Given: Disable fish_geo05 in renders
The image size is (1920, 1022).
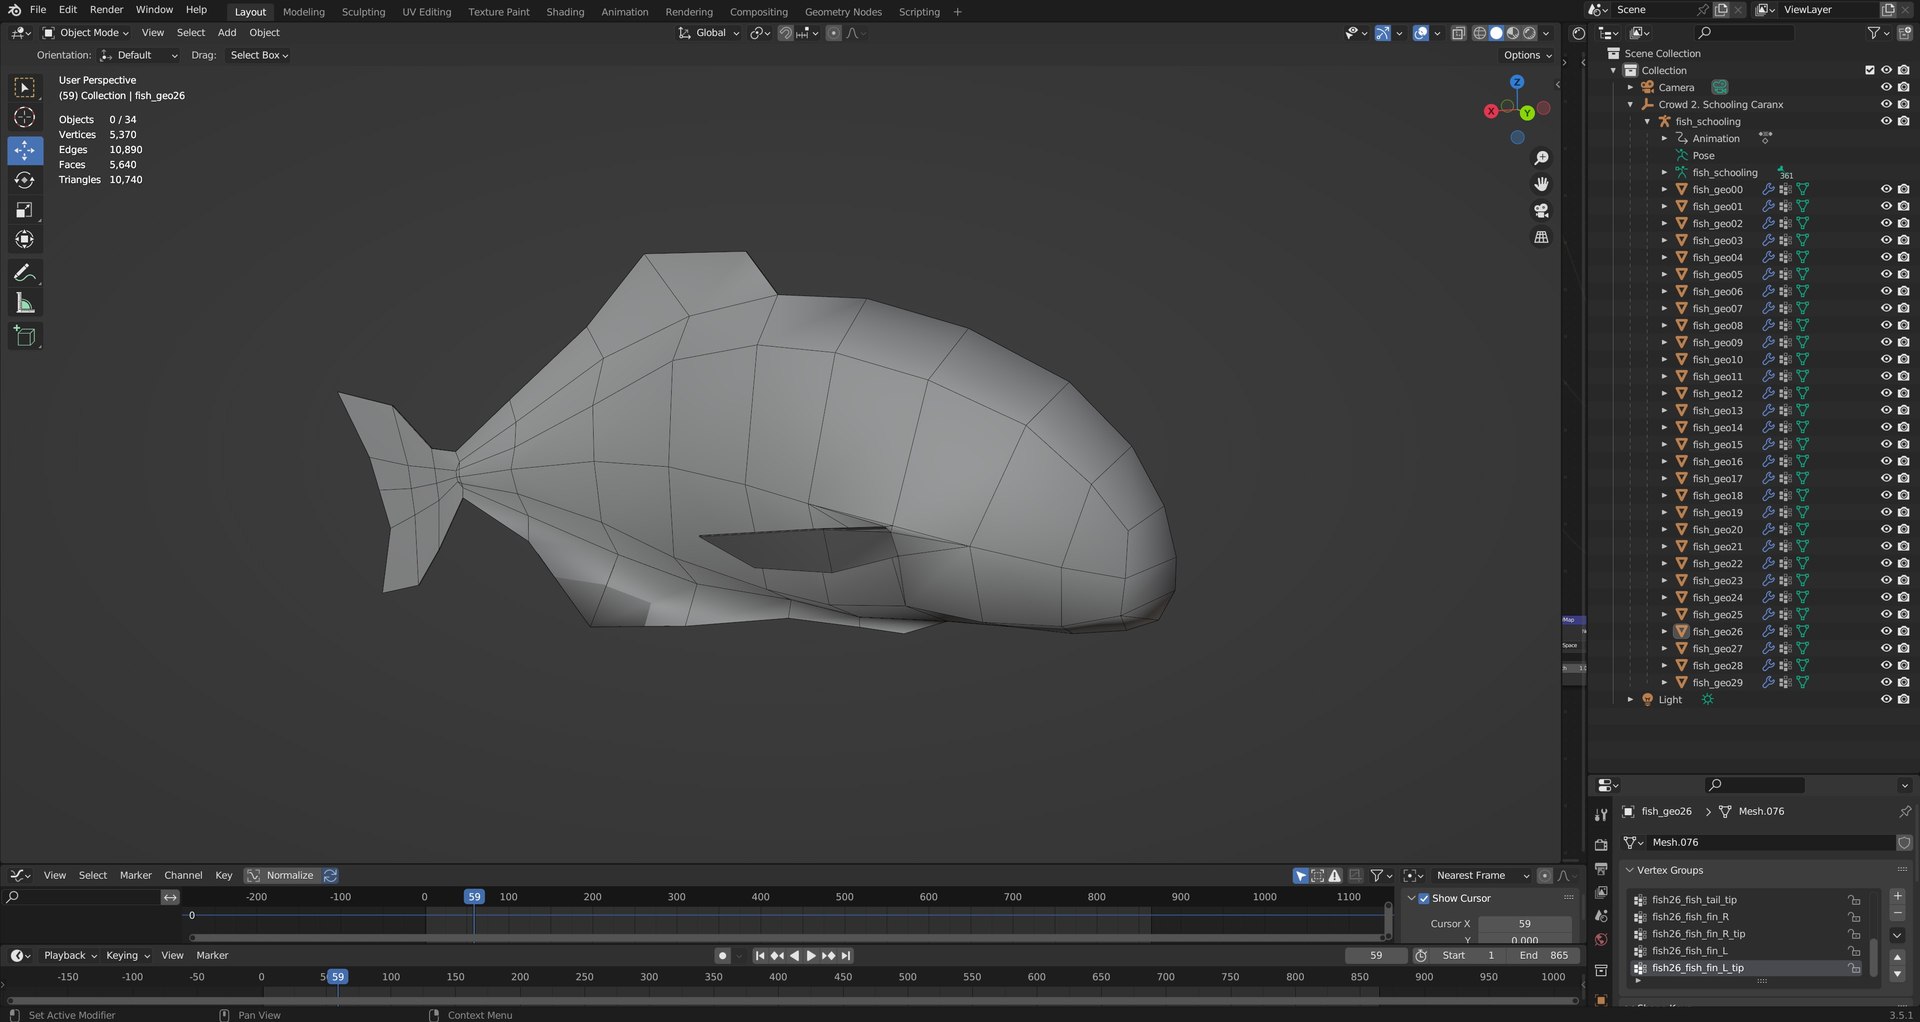Looking at the screenshot, I should (x=1903, y=274).
